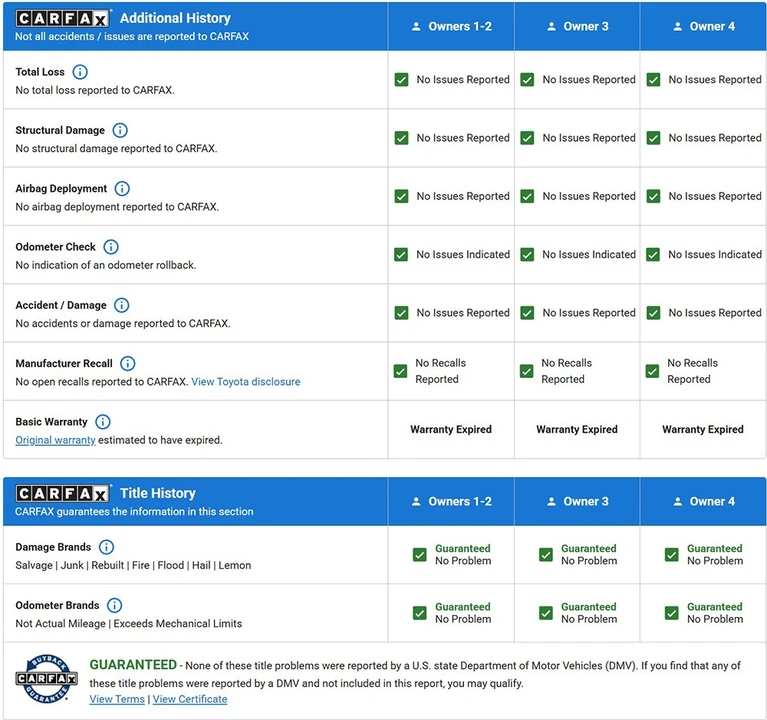Click the Accident / Damage green check for Owner 3
The width and height of the screenshot is (767, 720).
pos(527,313)
